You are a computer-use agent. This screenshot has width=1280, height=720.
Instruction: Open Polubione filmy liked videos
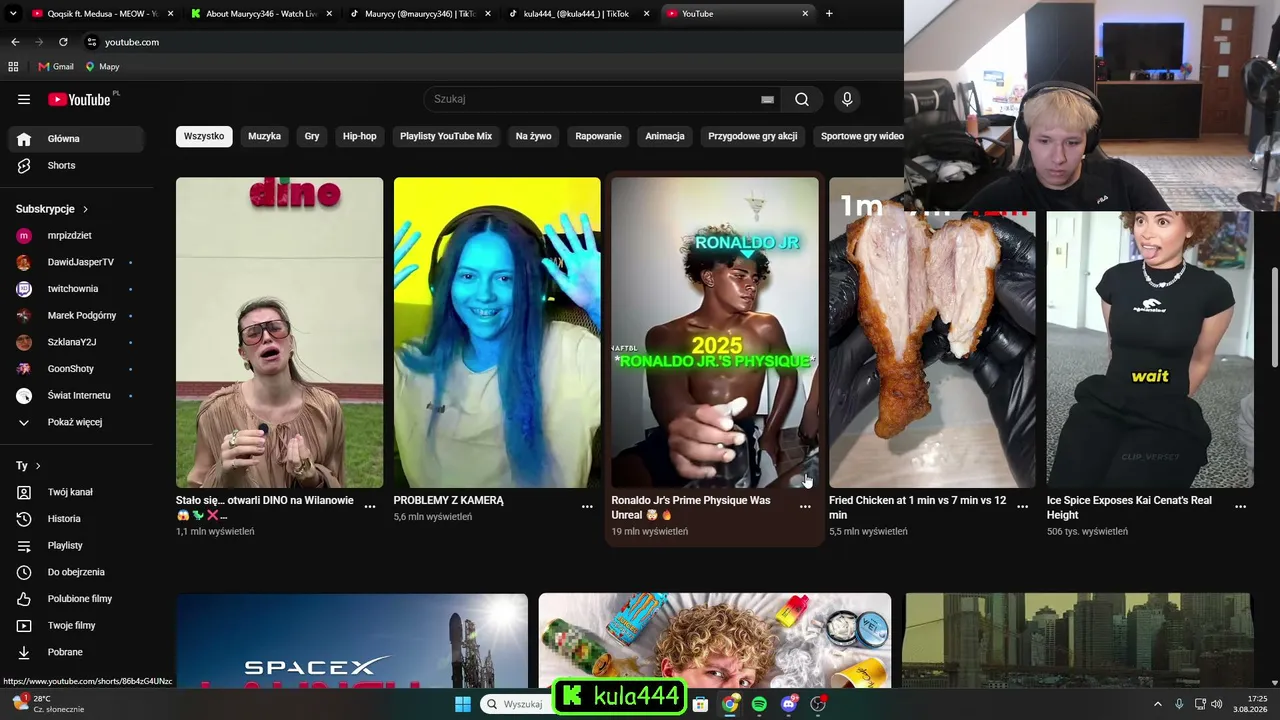click(x=76, y=599)
